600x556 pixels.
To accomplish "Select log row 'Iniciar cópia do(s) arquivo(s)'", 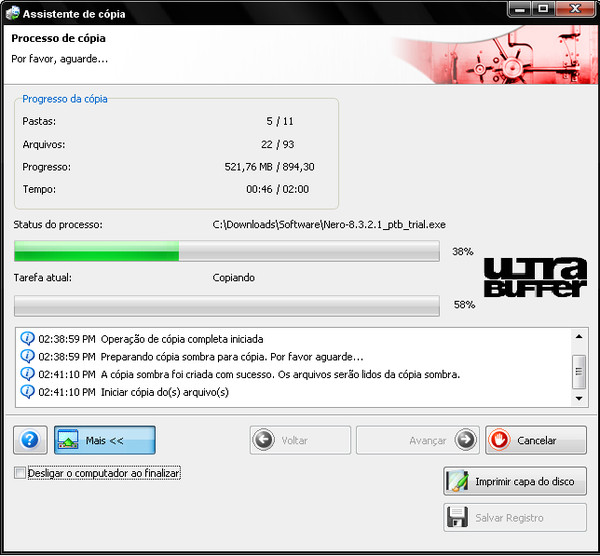I will tap(294, 392).
